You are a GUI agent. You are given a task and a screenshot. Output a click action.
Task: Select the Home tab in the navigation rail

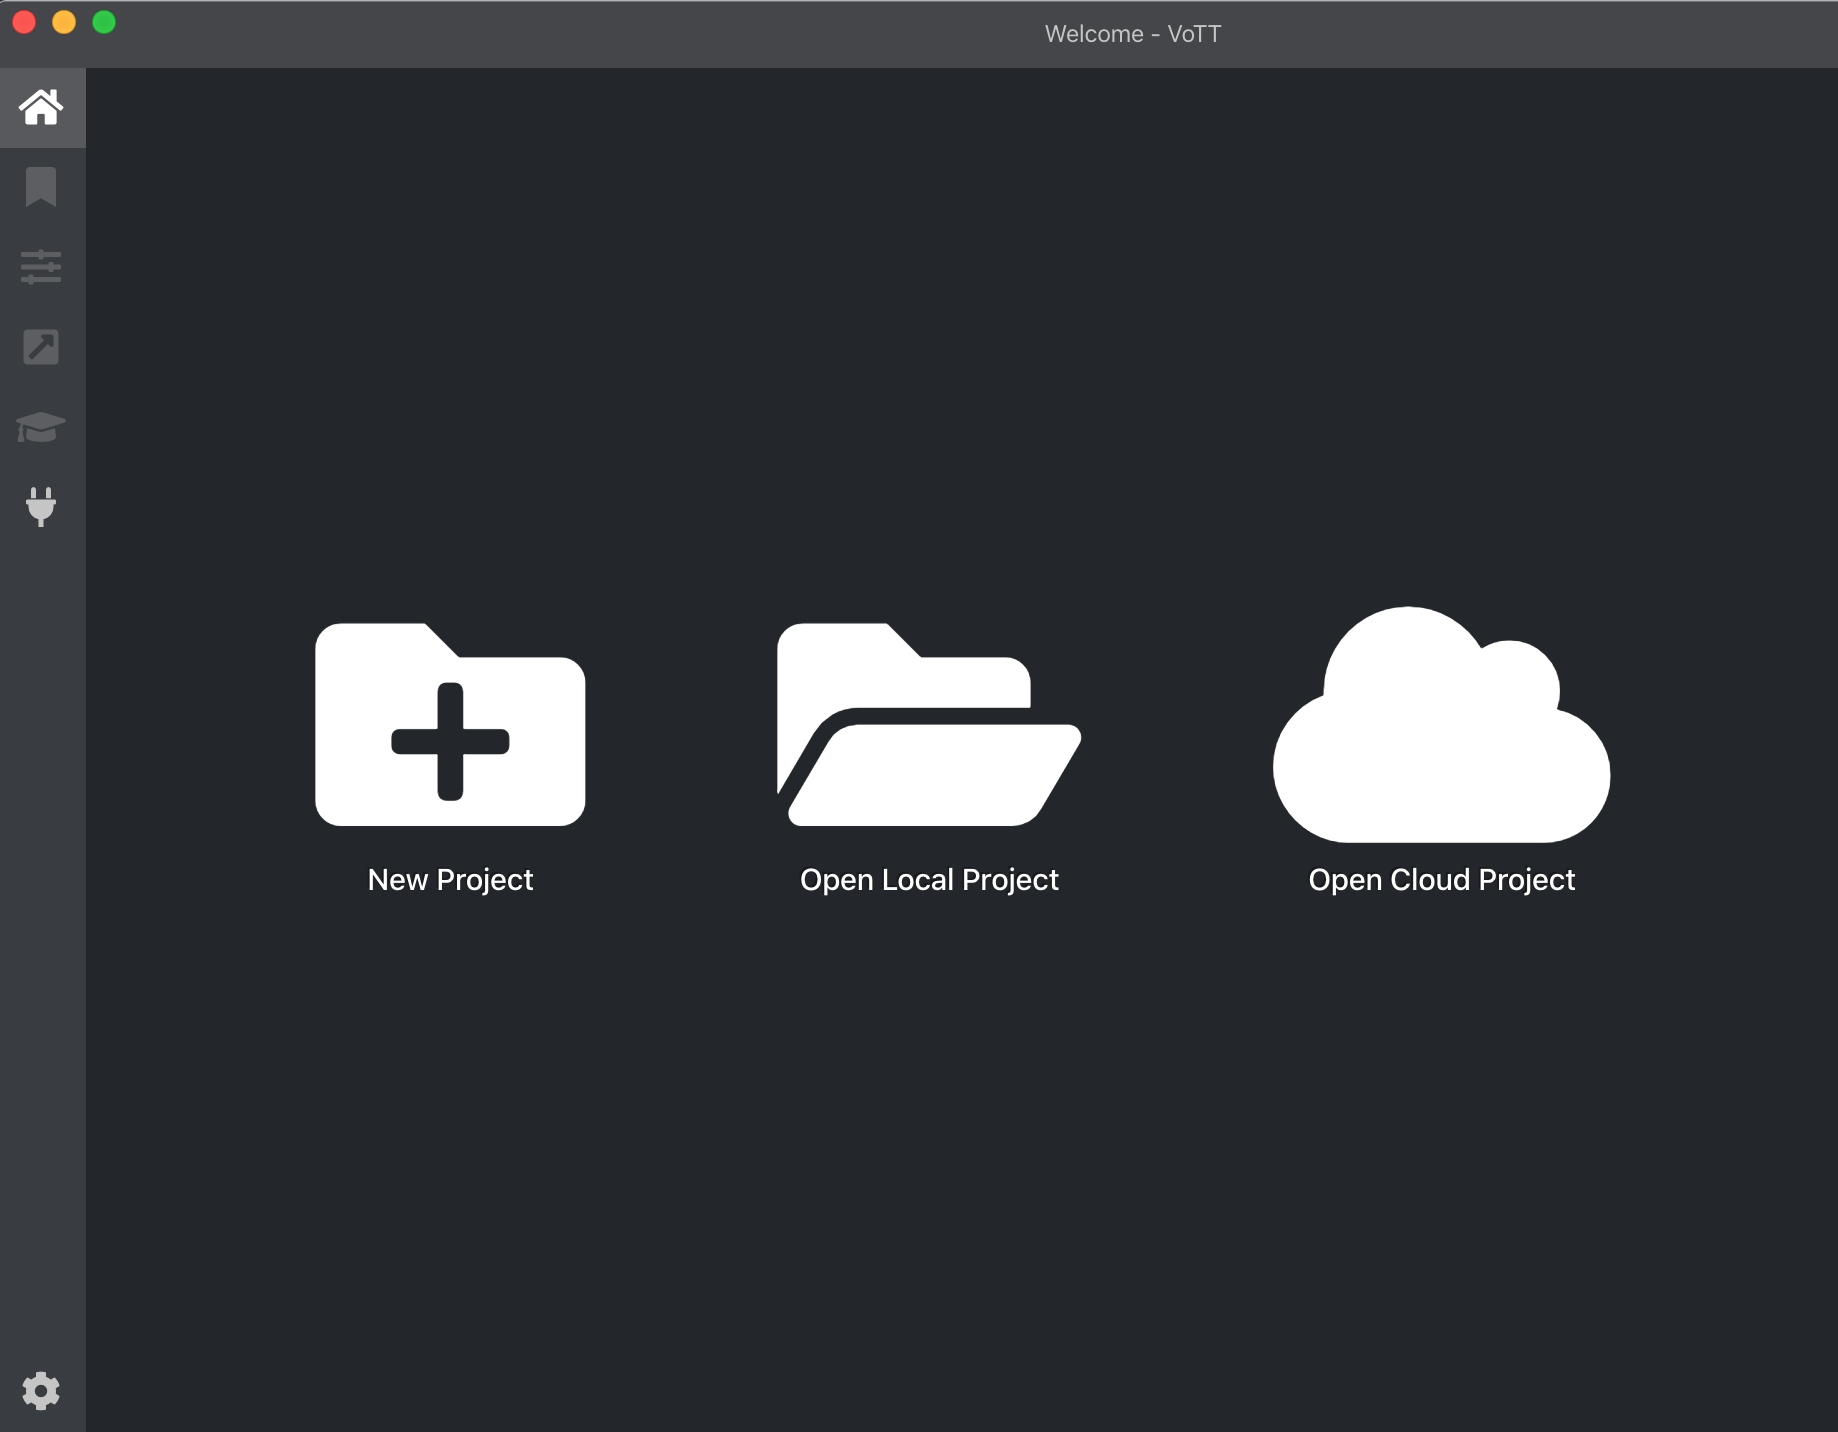[42, 108]
